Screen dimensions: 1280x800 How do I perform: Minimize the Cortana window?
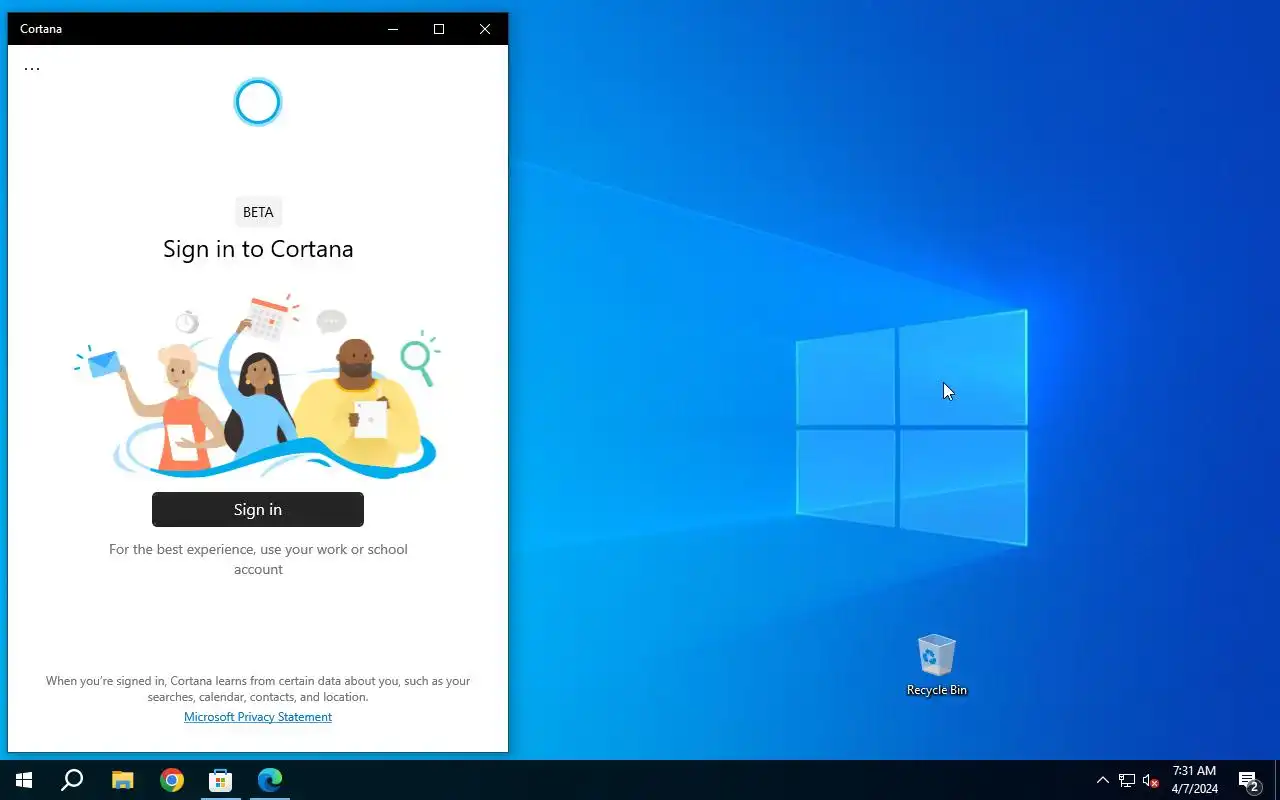click(x=393, y=29)
